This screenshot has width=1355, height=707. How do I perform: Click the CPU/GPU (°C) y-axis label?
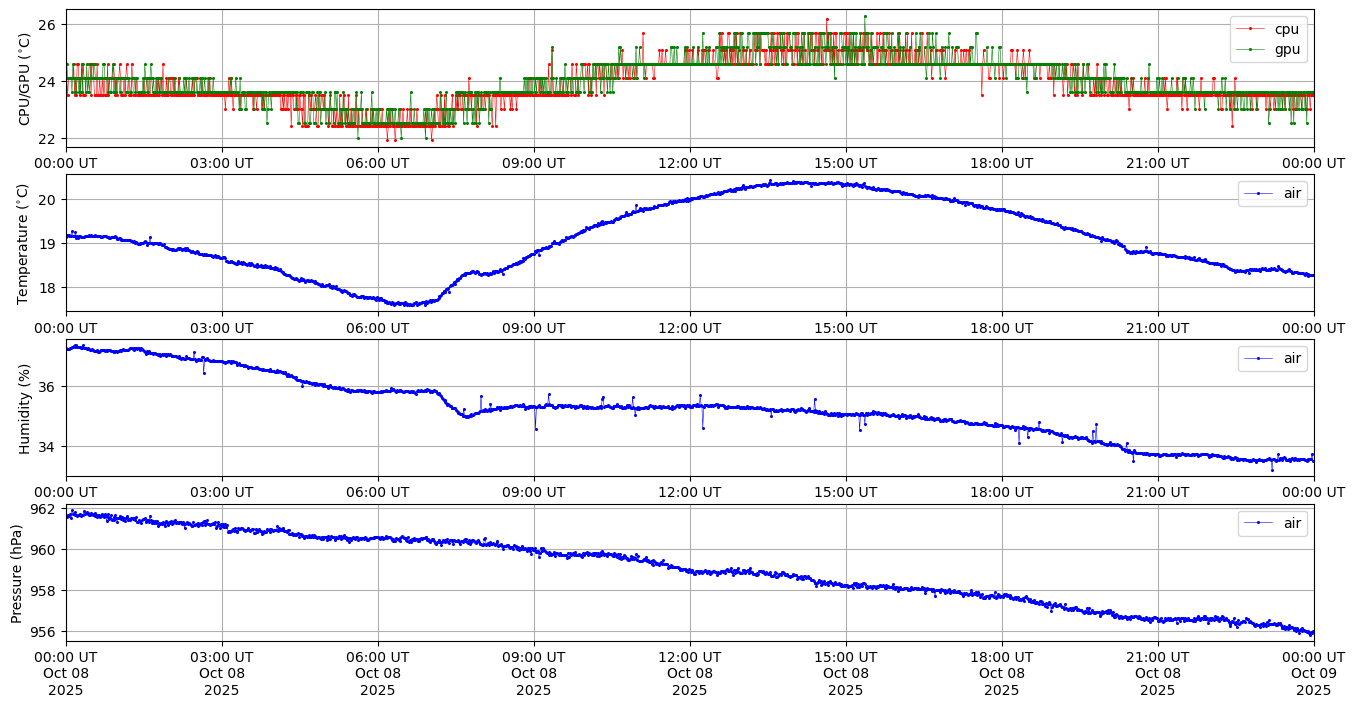(25, 79)
